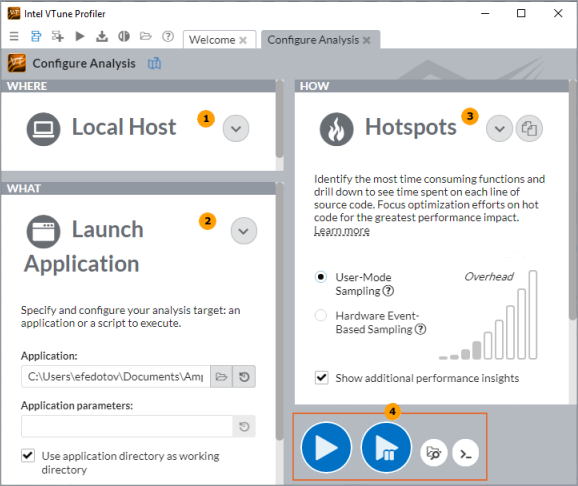Screen dimensions: 578x486
Task: Maximize the VTune Profiler window
Action: pos(521,13)
